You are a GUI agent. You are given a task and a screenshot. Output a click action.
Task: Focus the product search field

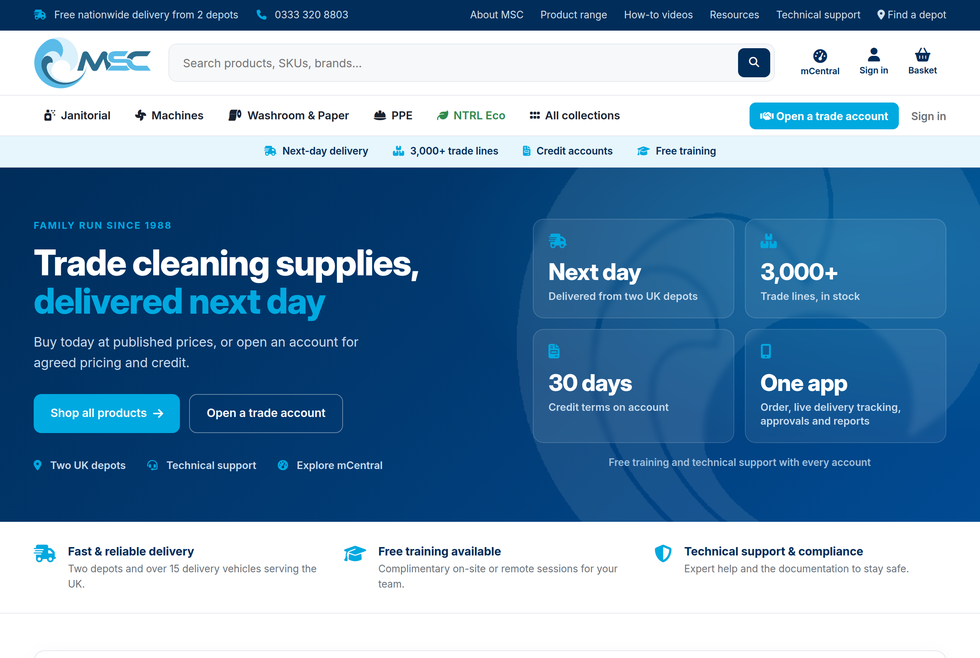click(x=454, y=63)
